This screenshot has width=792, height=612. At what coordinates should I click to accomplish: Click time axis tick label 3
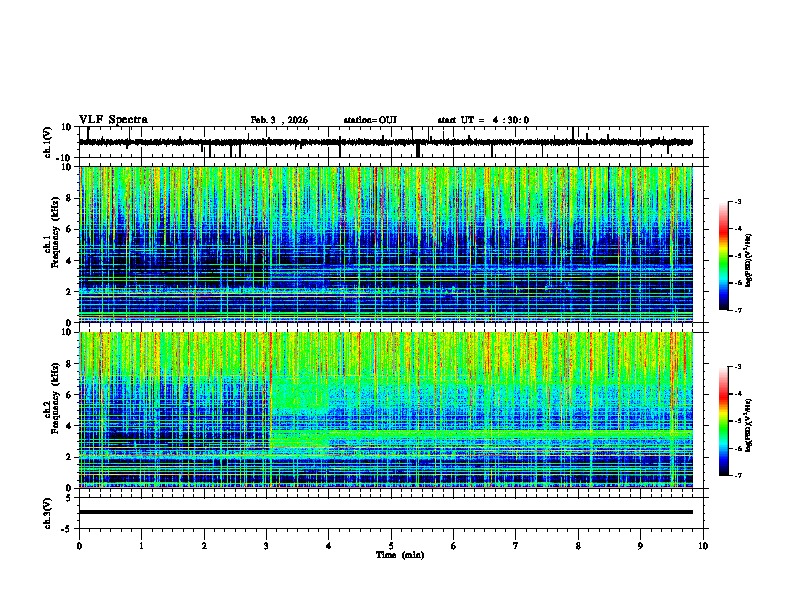(x=266, y=546)
